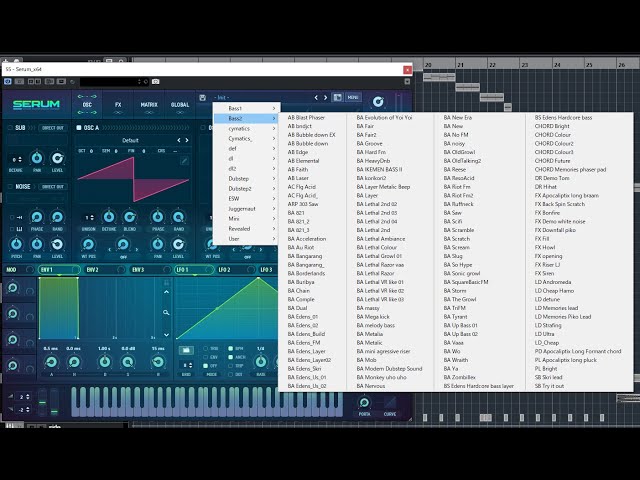Screen dimensions: 640x480
Task: Select the LFO ENV mode radio button
Action: tap(205, 357)
